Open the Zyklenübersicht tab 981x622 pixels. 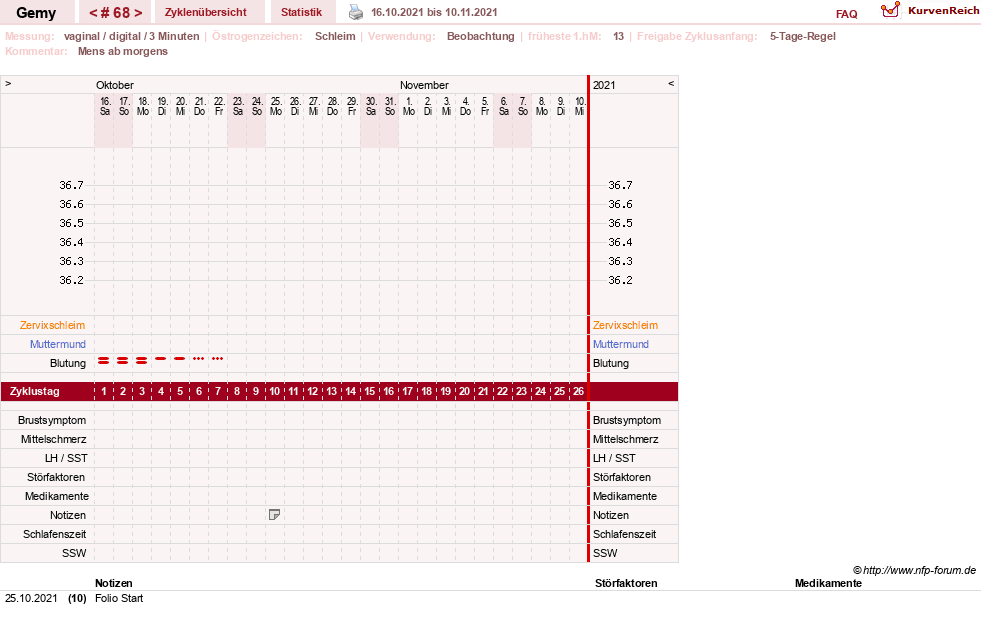[205, 12]
